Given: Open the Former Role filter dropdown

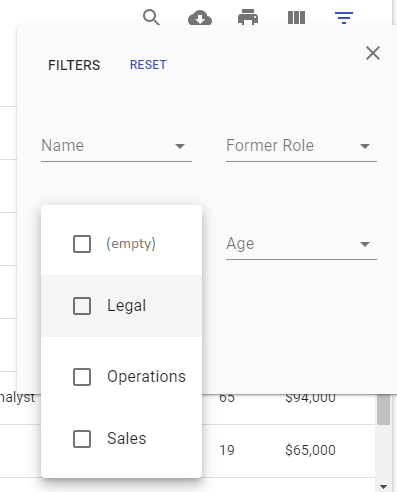Looking at the screenshot, I should [x=301, y=146].
